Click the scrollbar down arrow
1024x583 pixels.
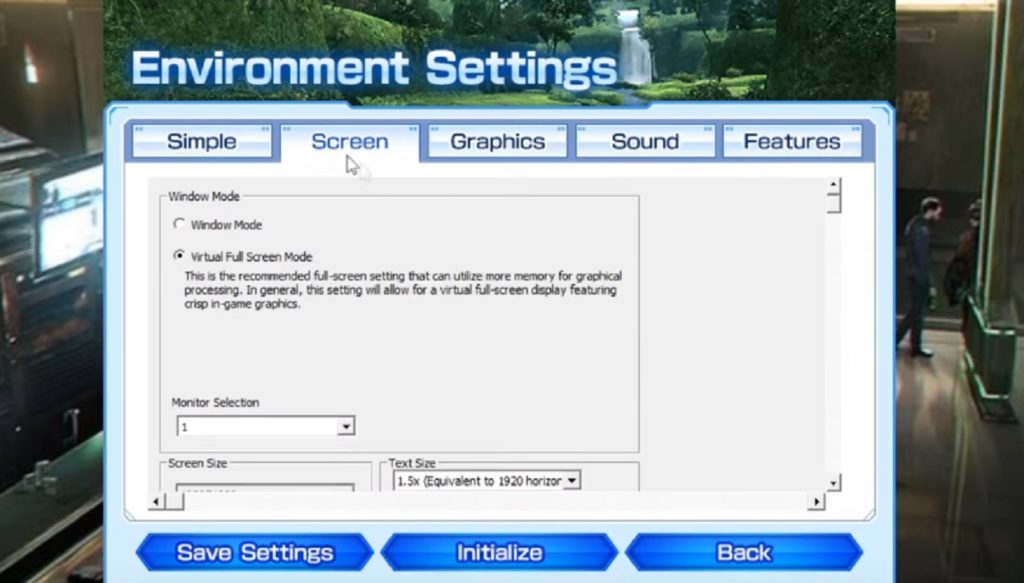point(833,483)
